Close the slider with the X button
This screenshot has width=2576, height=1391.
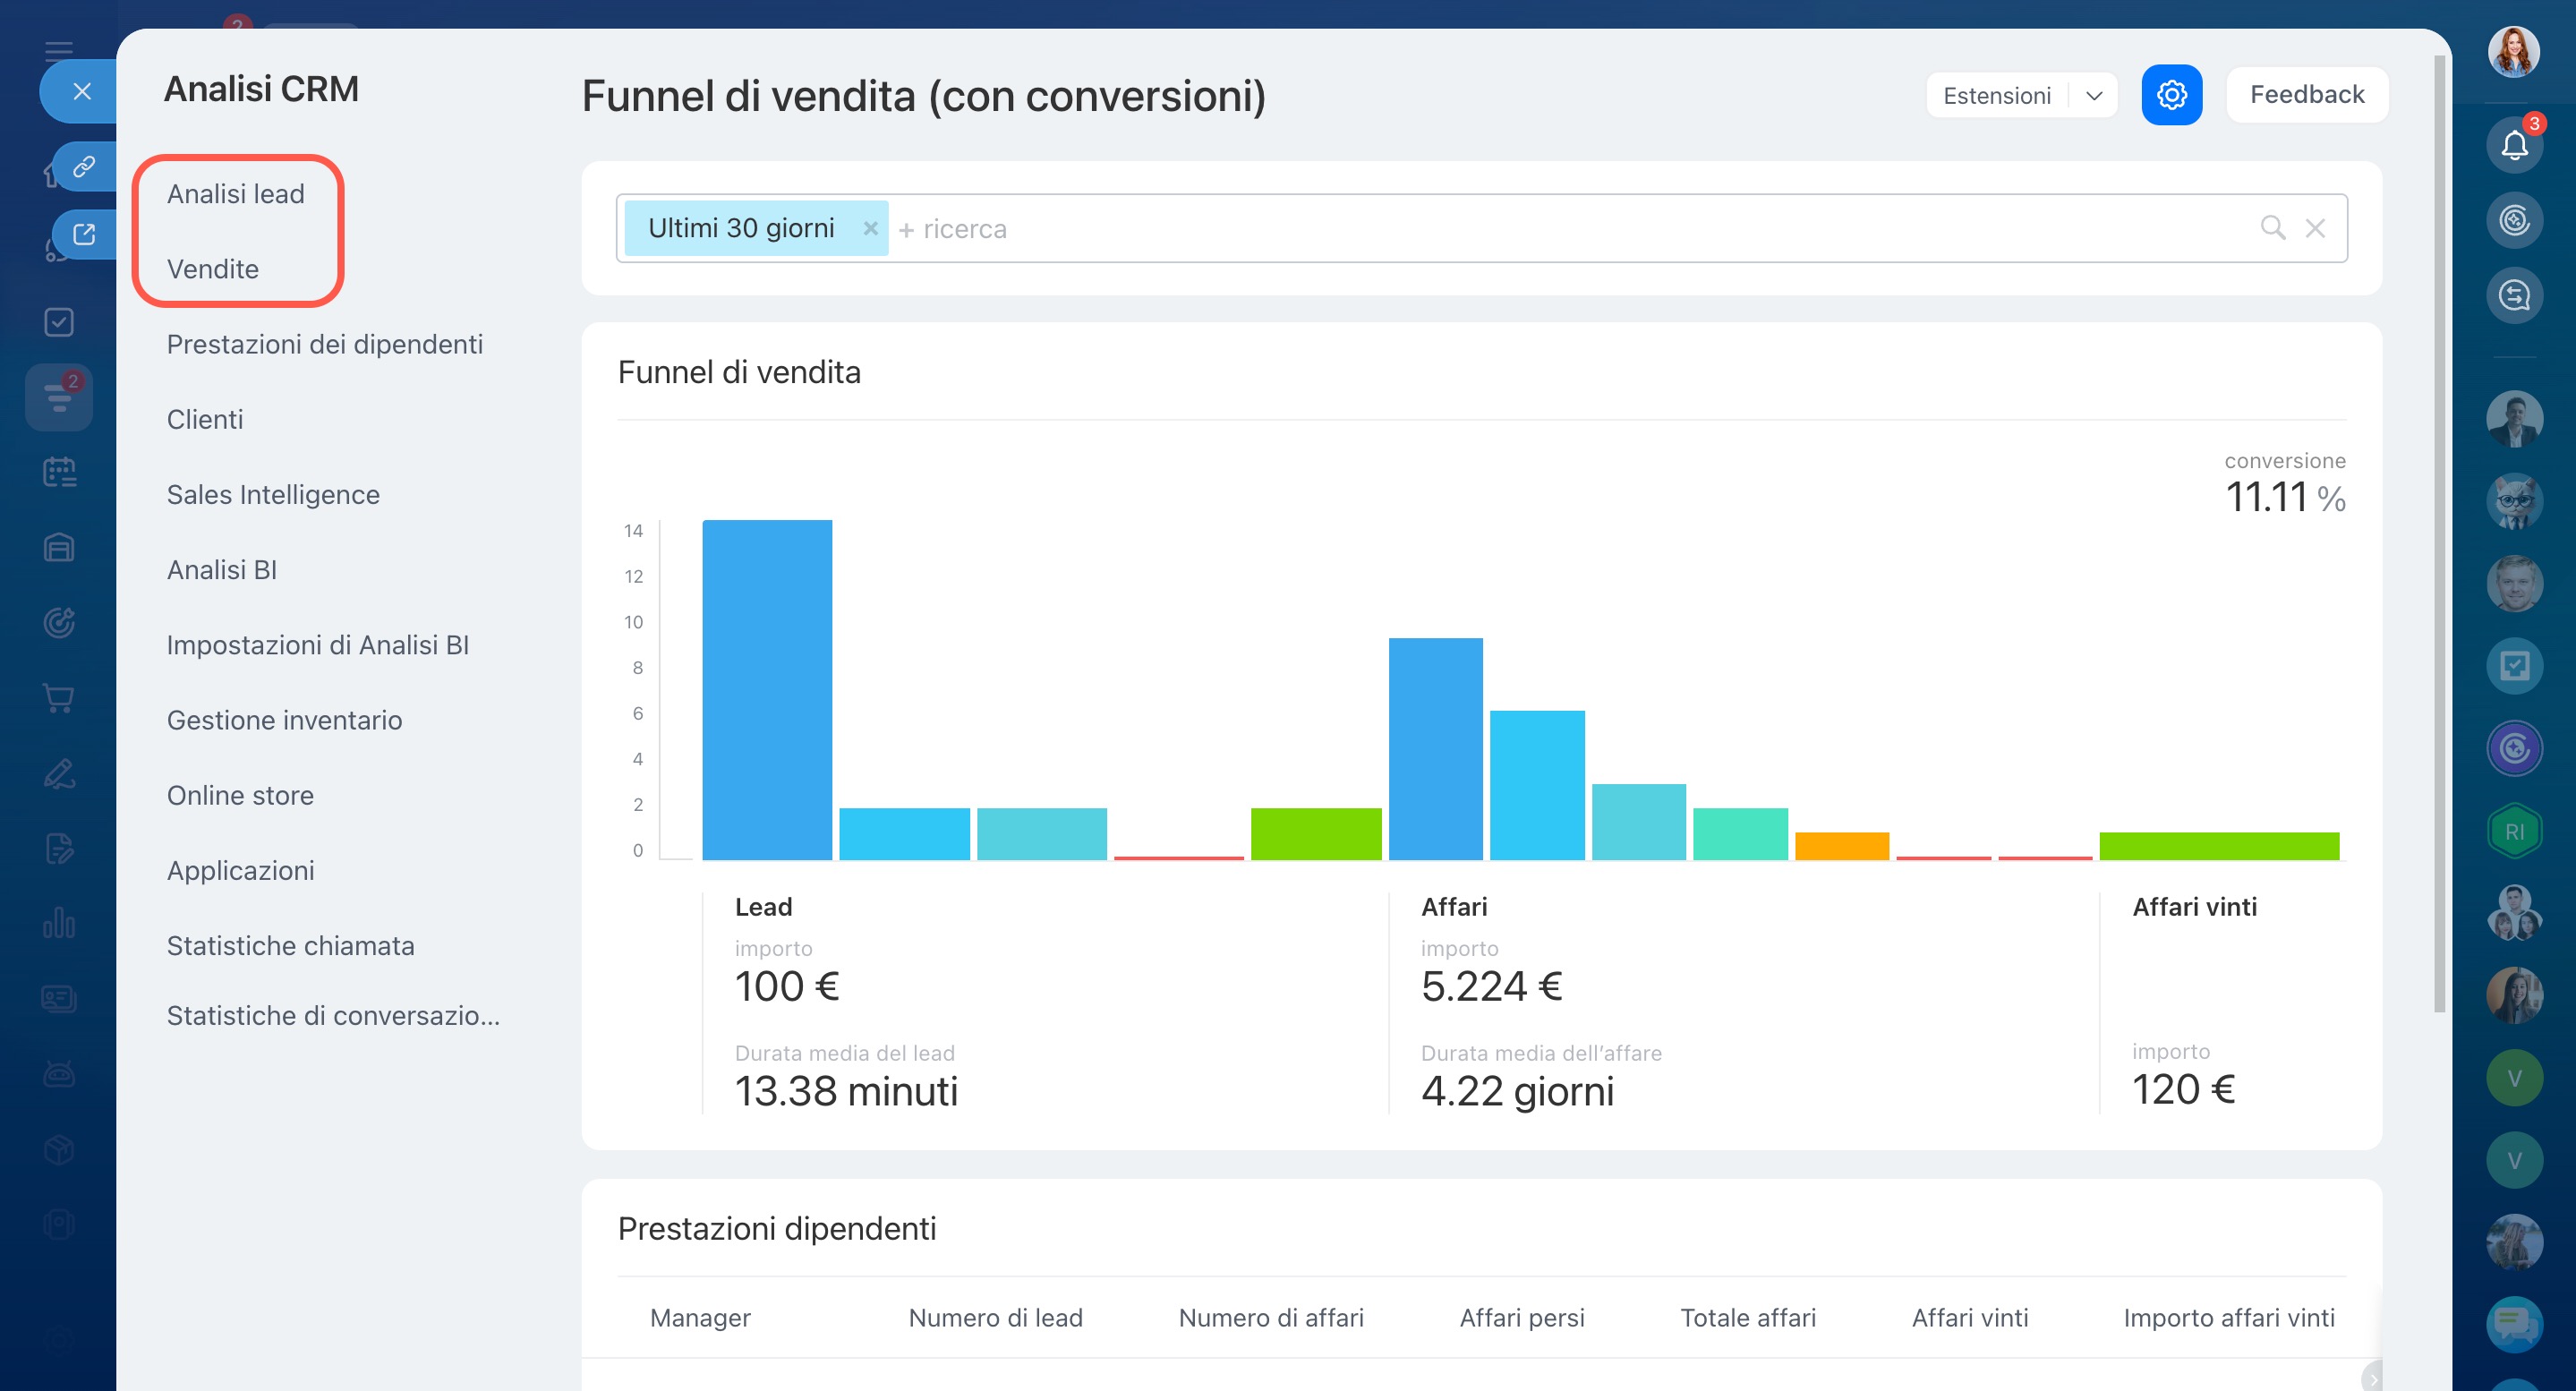click(x=82, y=91)
